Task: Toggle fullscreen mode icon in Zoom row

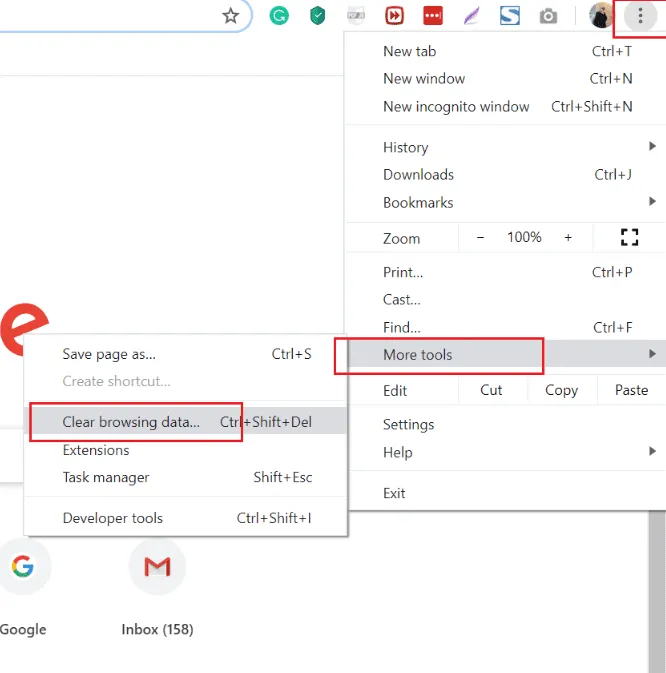Action: [x=629, y=237]
